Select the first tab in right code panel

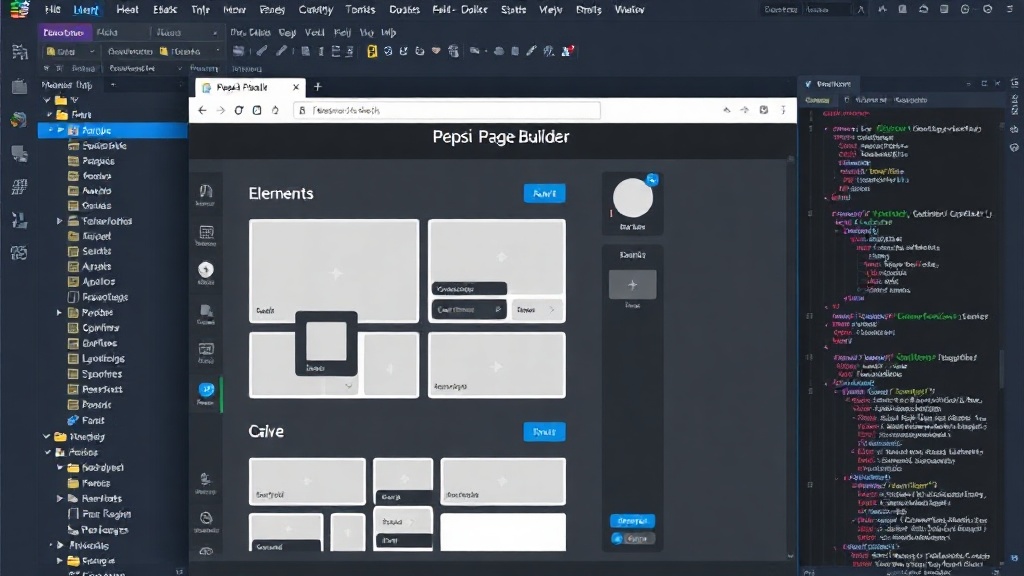click(x=817, y=100)
